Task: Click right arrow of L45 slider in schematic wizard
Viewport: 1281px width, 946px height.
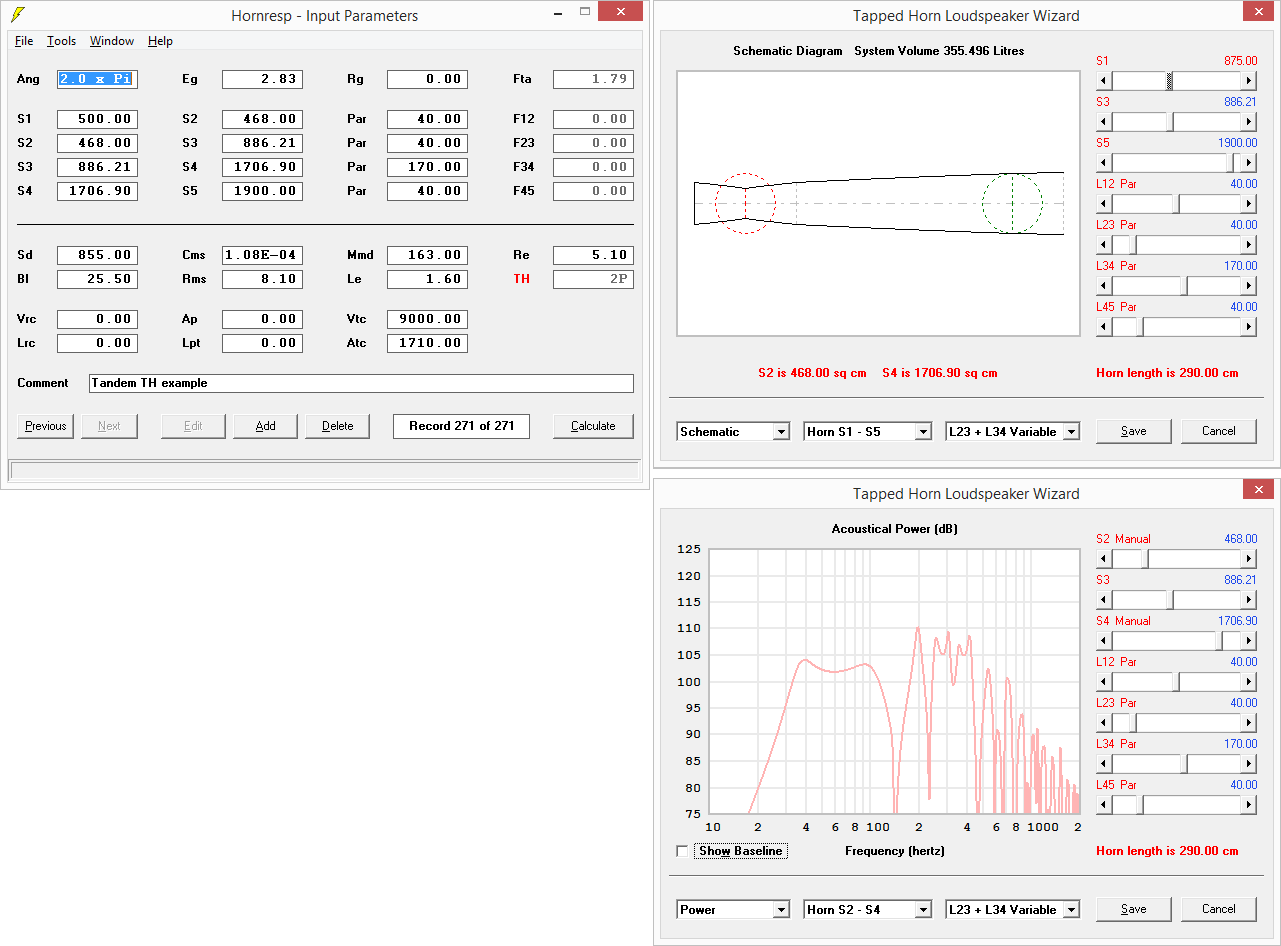Action: click(x=1248, y=327)
